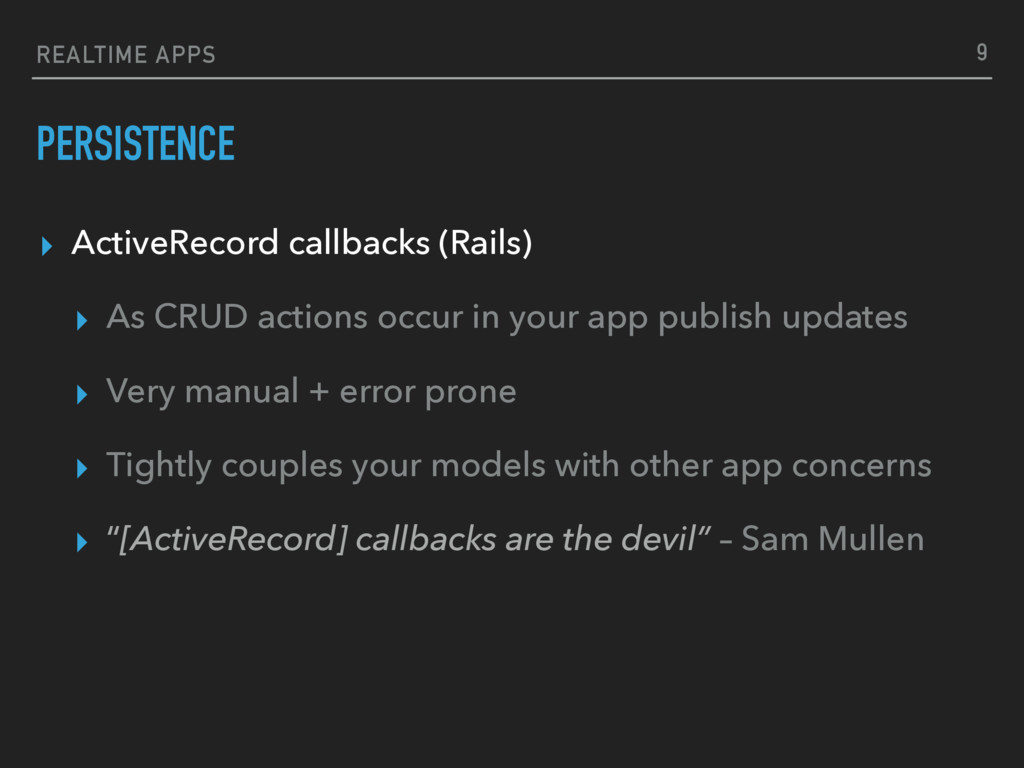
Task: Click the words other app concerns
Action: 780,466
